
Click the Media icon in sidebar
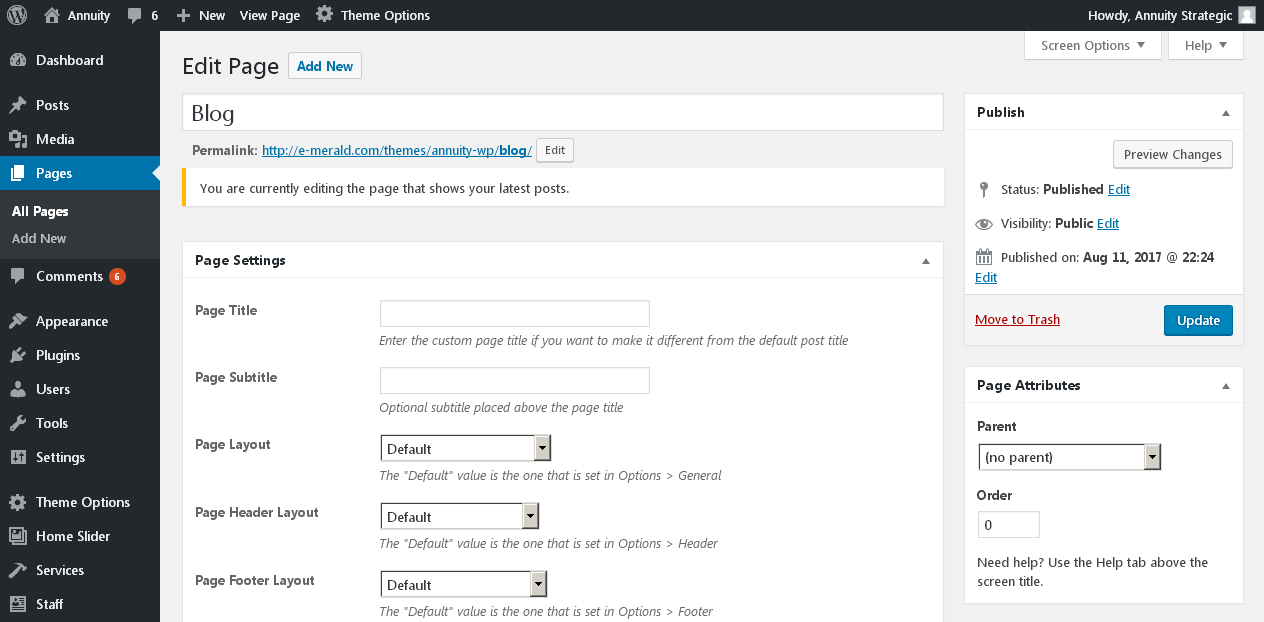[x=18, y=139]
